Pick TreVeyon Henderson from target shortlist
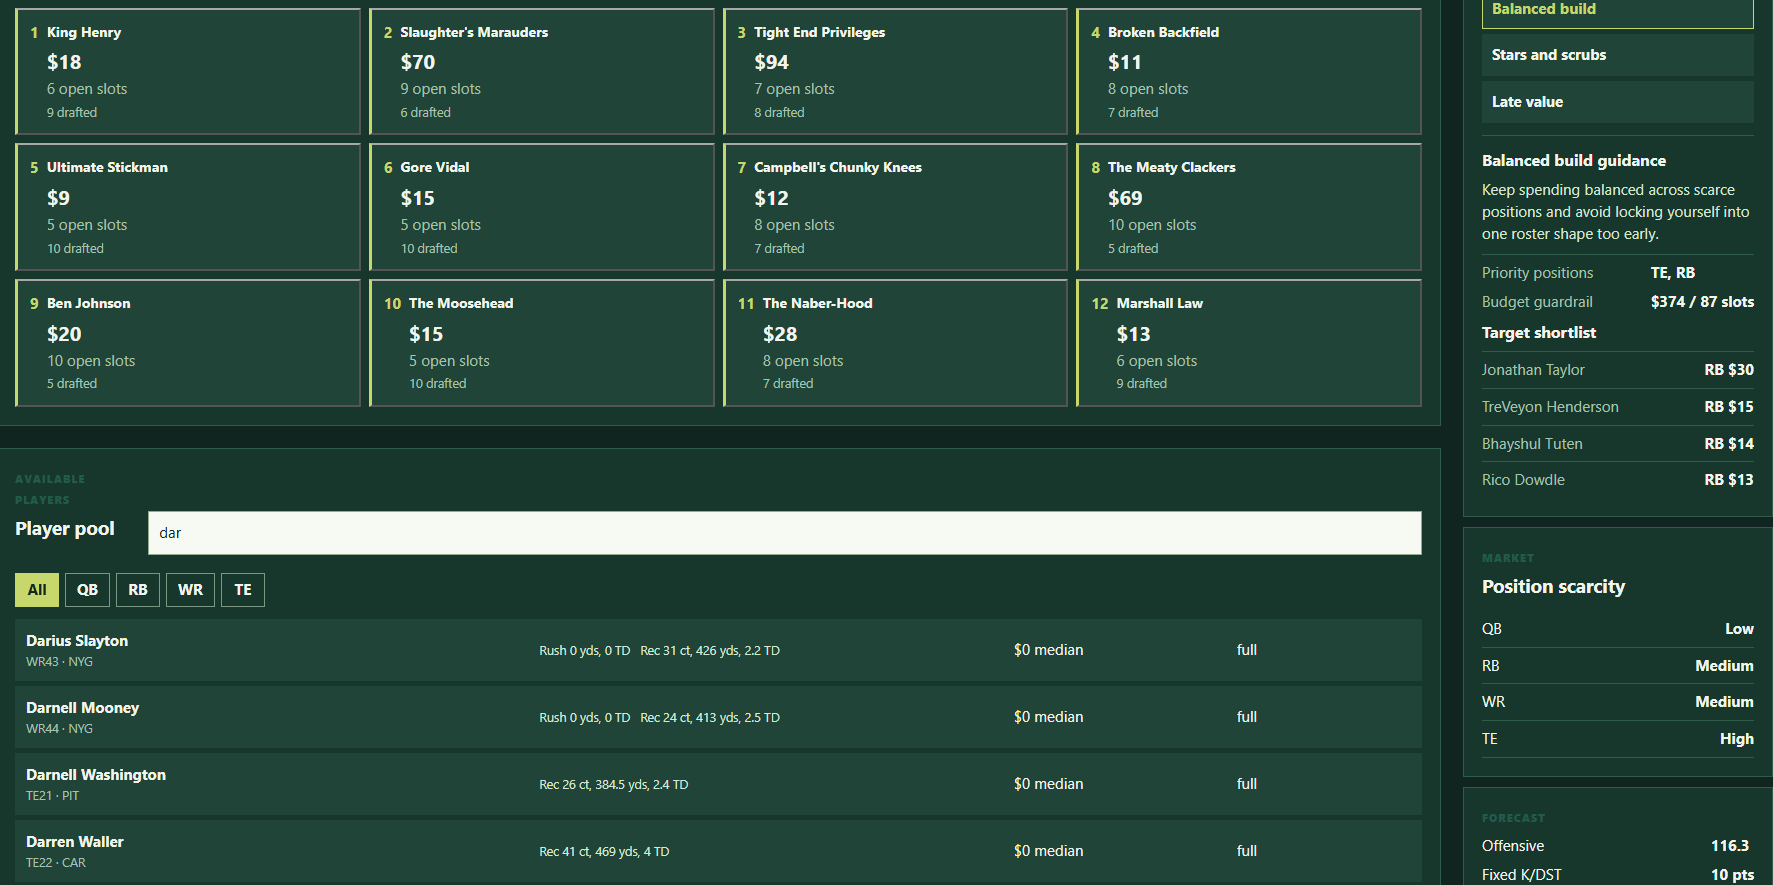 [x=1617, y=407]
